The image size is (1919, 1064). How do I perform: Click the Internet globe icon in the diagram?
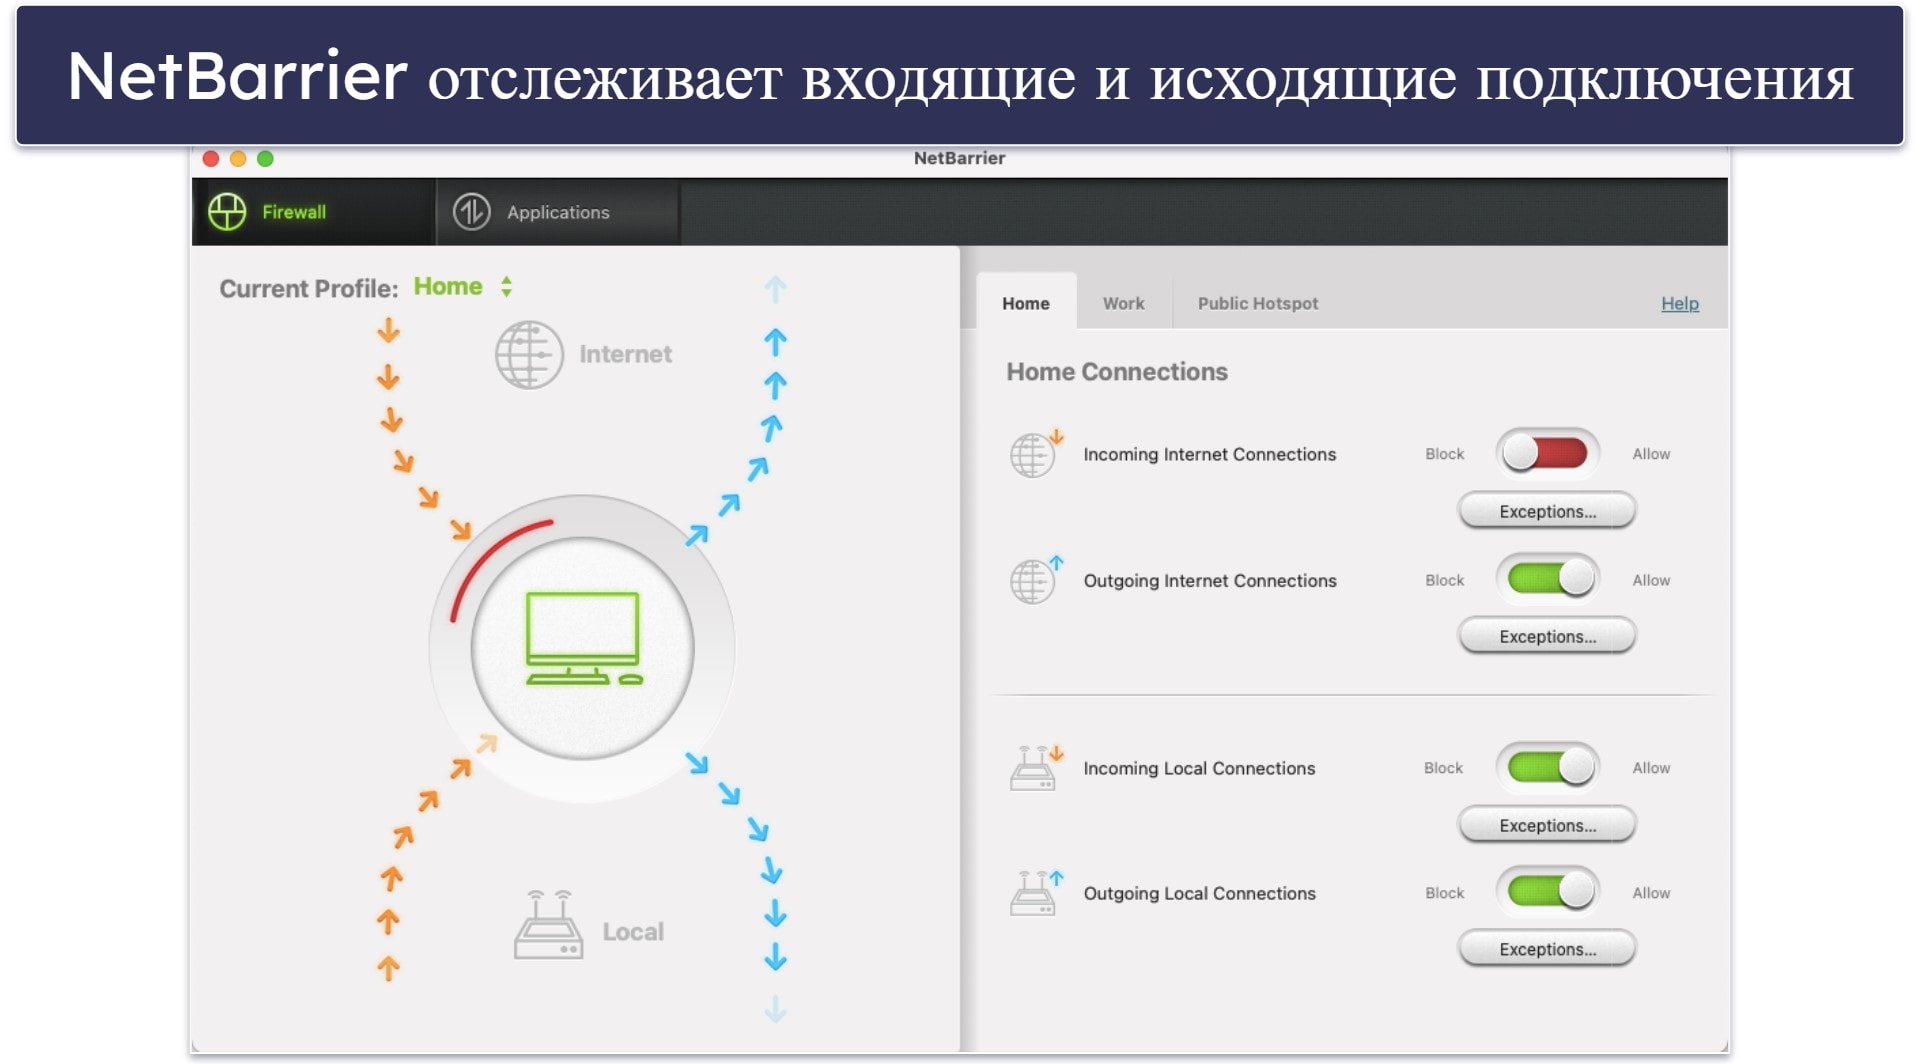529,354
